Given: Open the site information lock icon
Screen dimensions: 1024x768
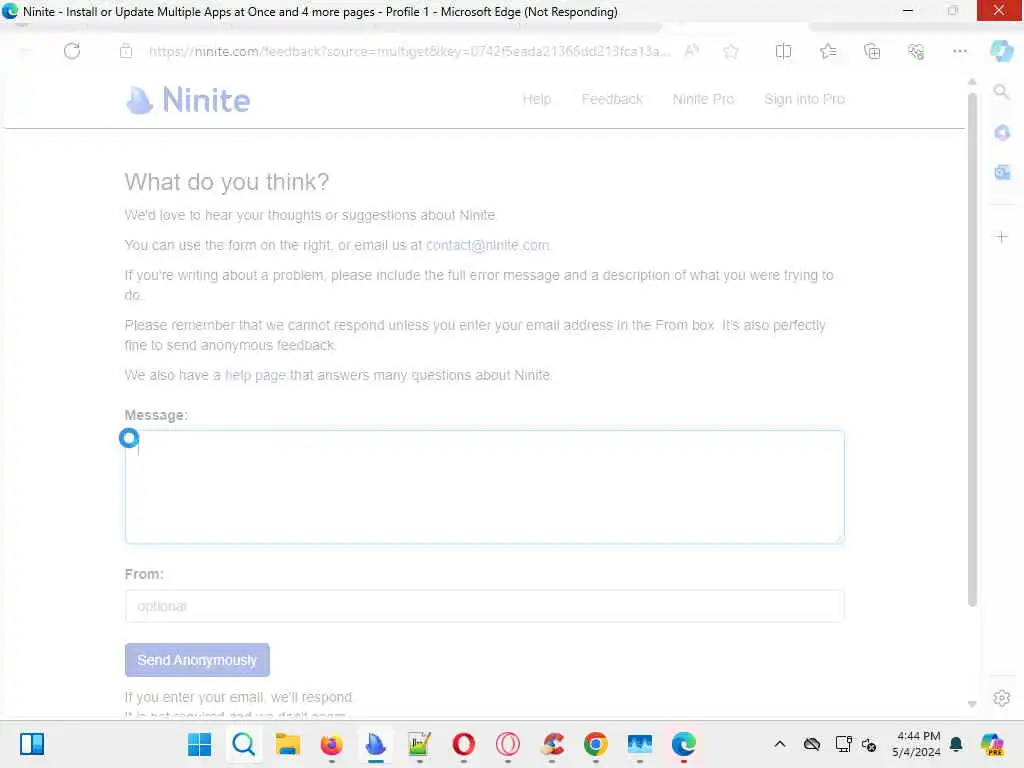Looking at the screenshot, I should tap(126, 51).
